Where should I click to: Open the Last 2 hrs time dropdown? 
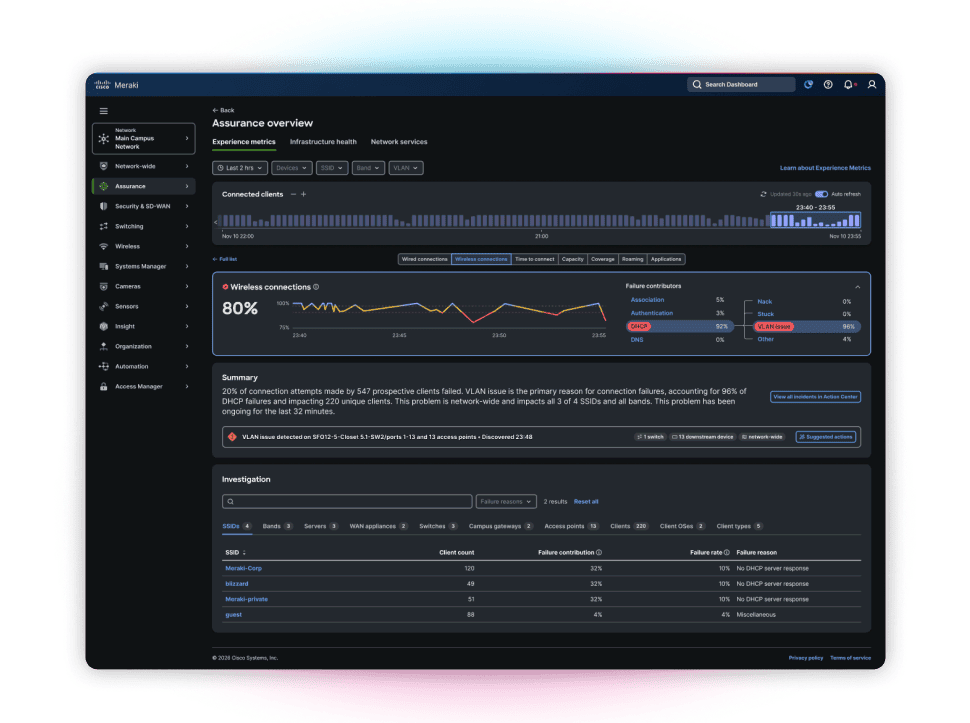coord(240,168)
